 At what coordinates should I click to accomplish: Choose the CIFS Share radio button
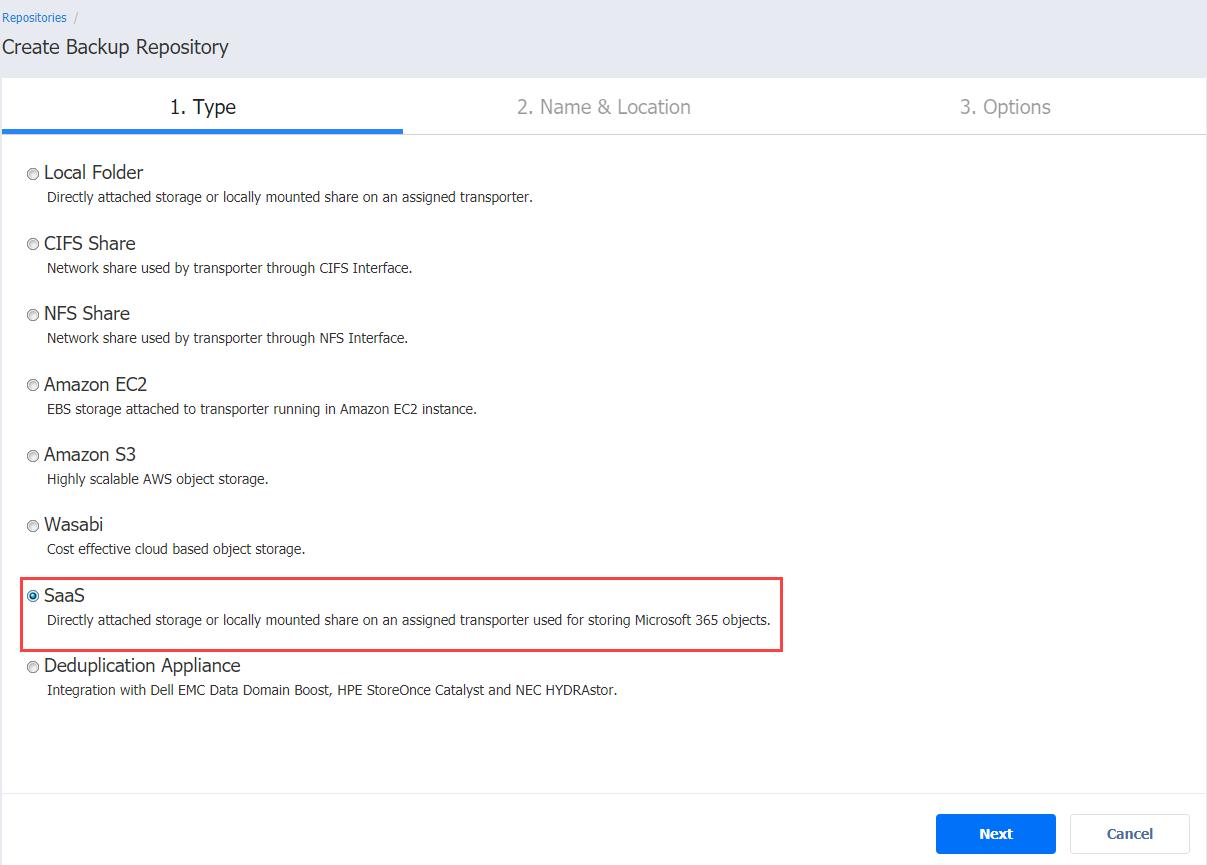click(33, 245)
